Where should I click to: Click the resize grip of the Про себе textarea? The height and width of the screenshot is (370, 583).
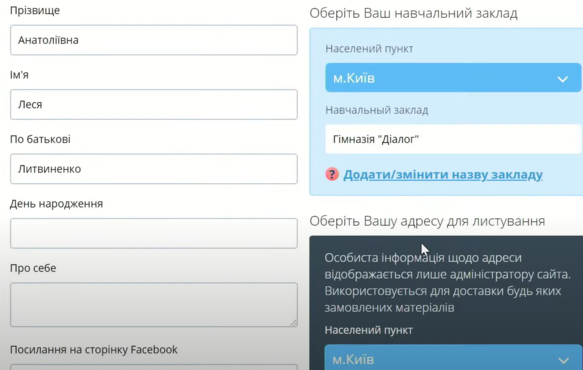(294, 323)
